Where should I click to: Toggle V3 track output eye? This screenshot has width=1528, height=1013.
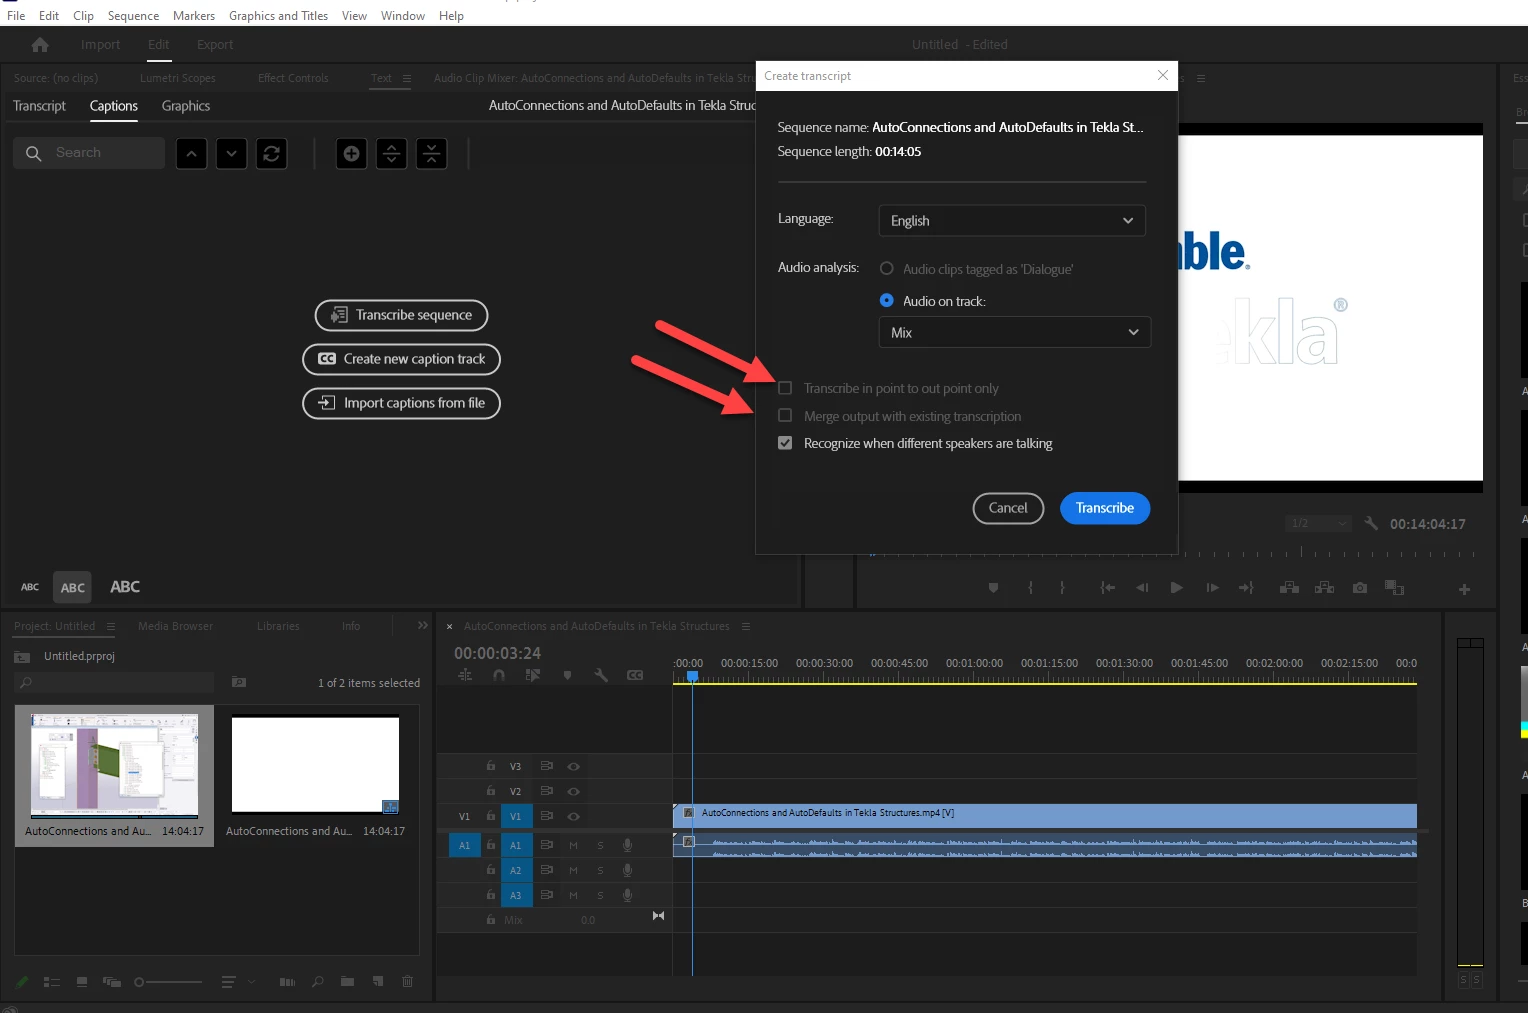coord(574,767)
